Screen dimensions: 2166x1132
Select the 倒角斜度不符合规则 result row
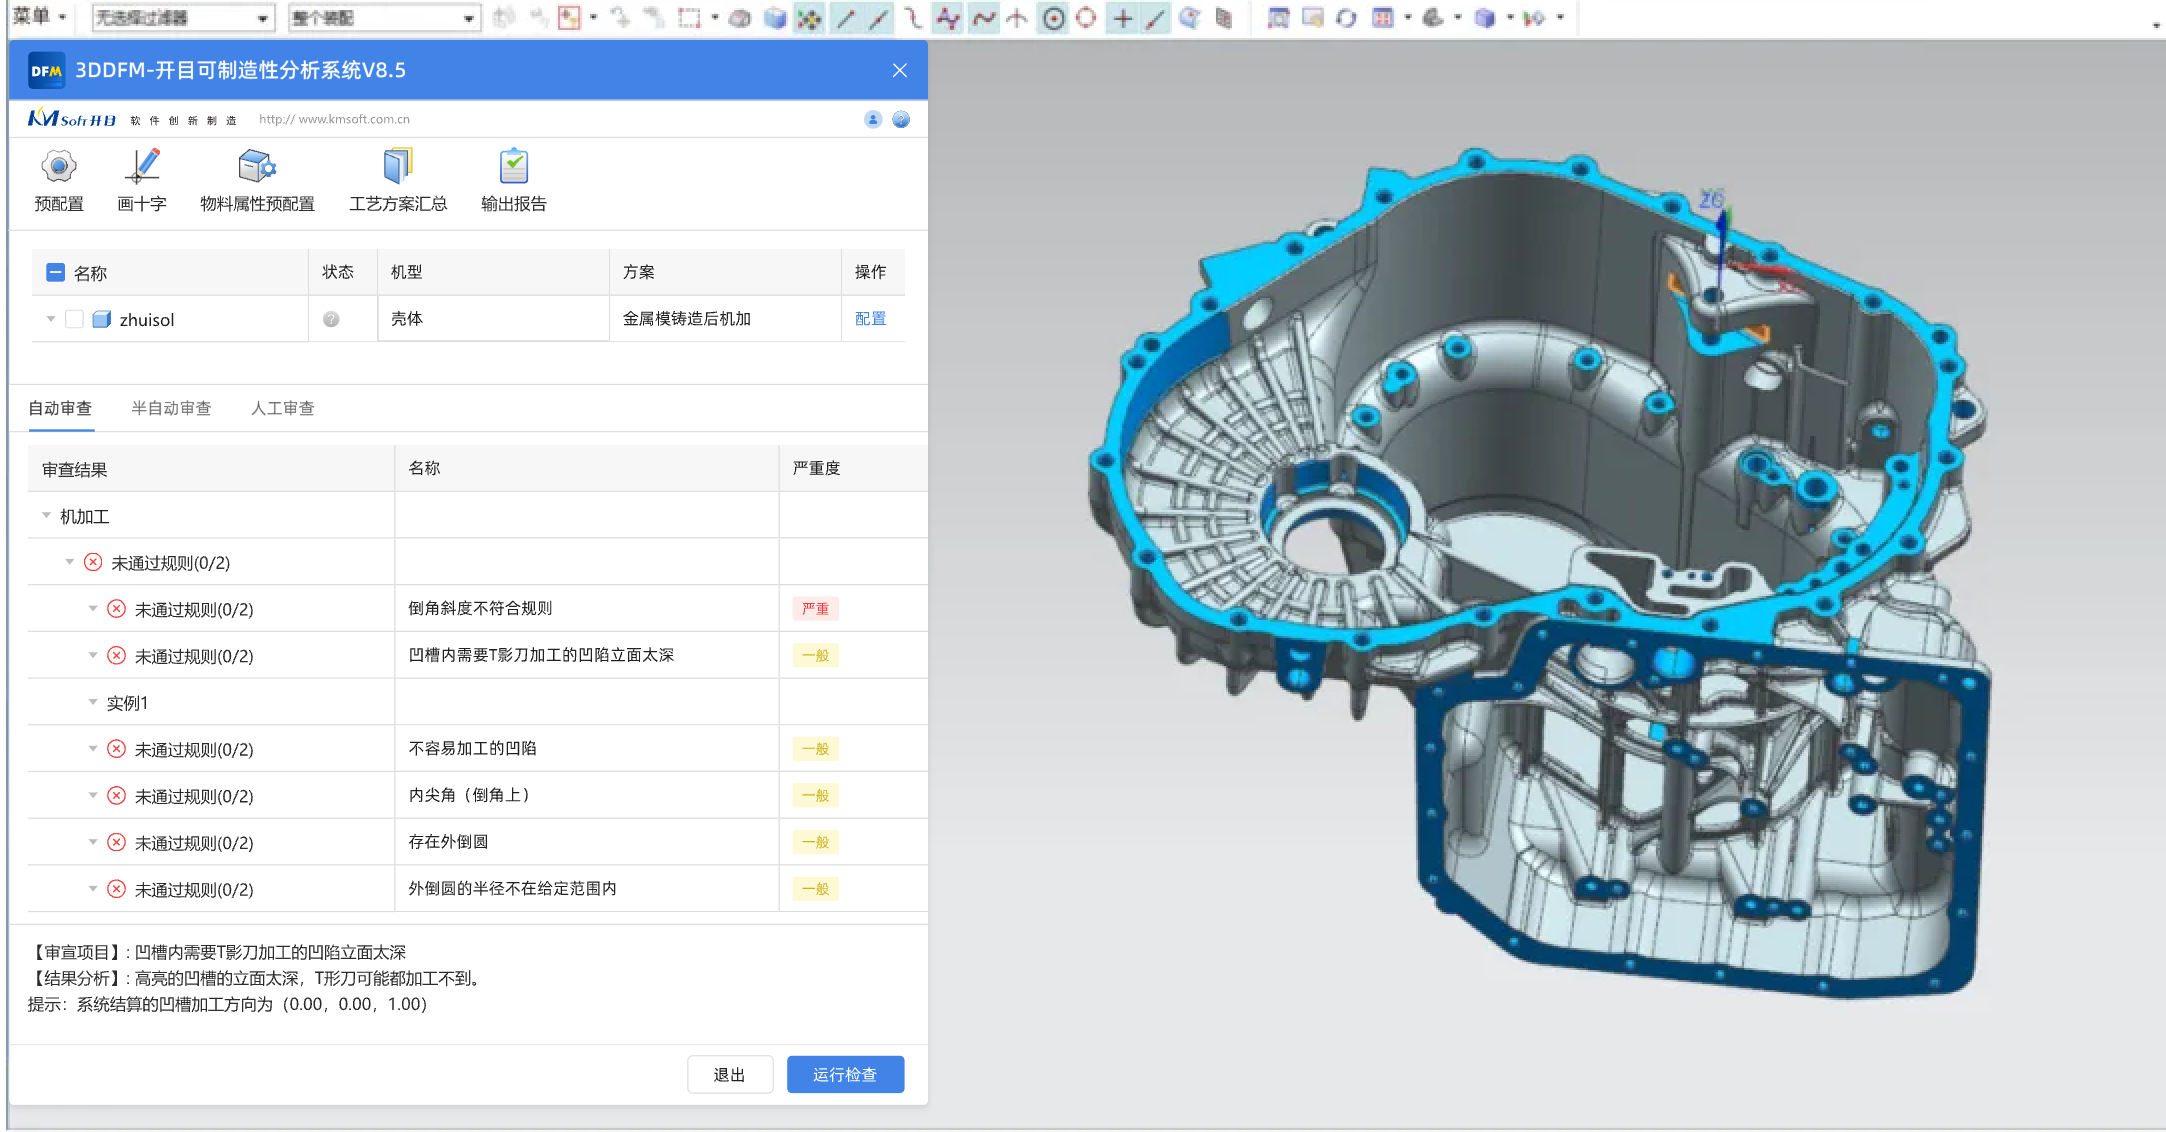[x=480, y=608]
